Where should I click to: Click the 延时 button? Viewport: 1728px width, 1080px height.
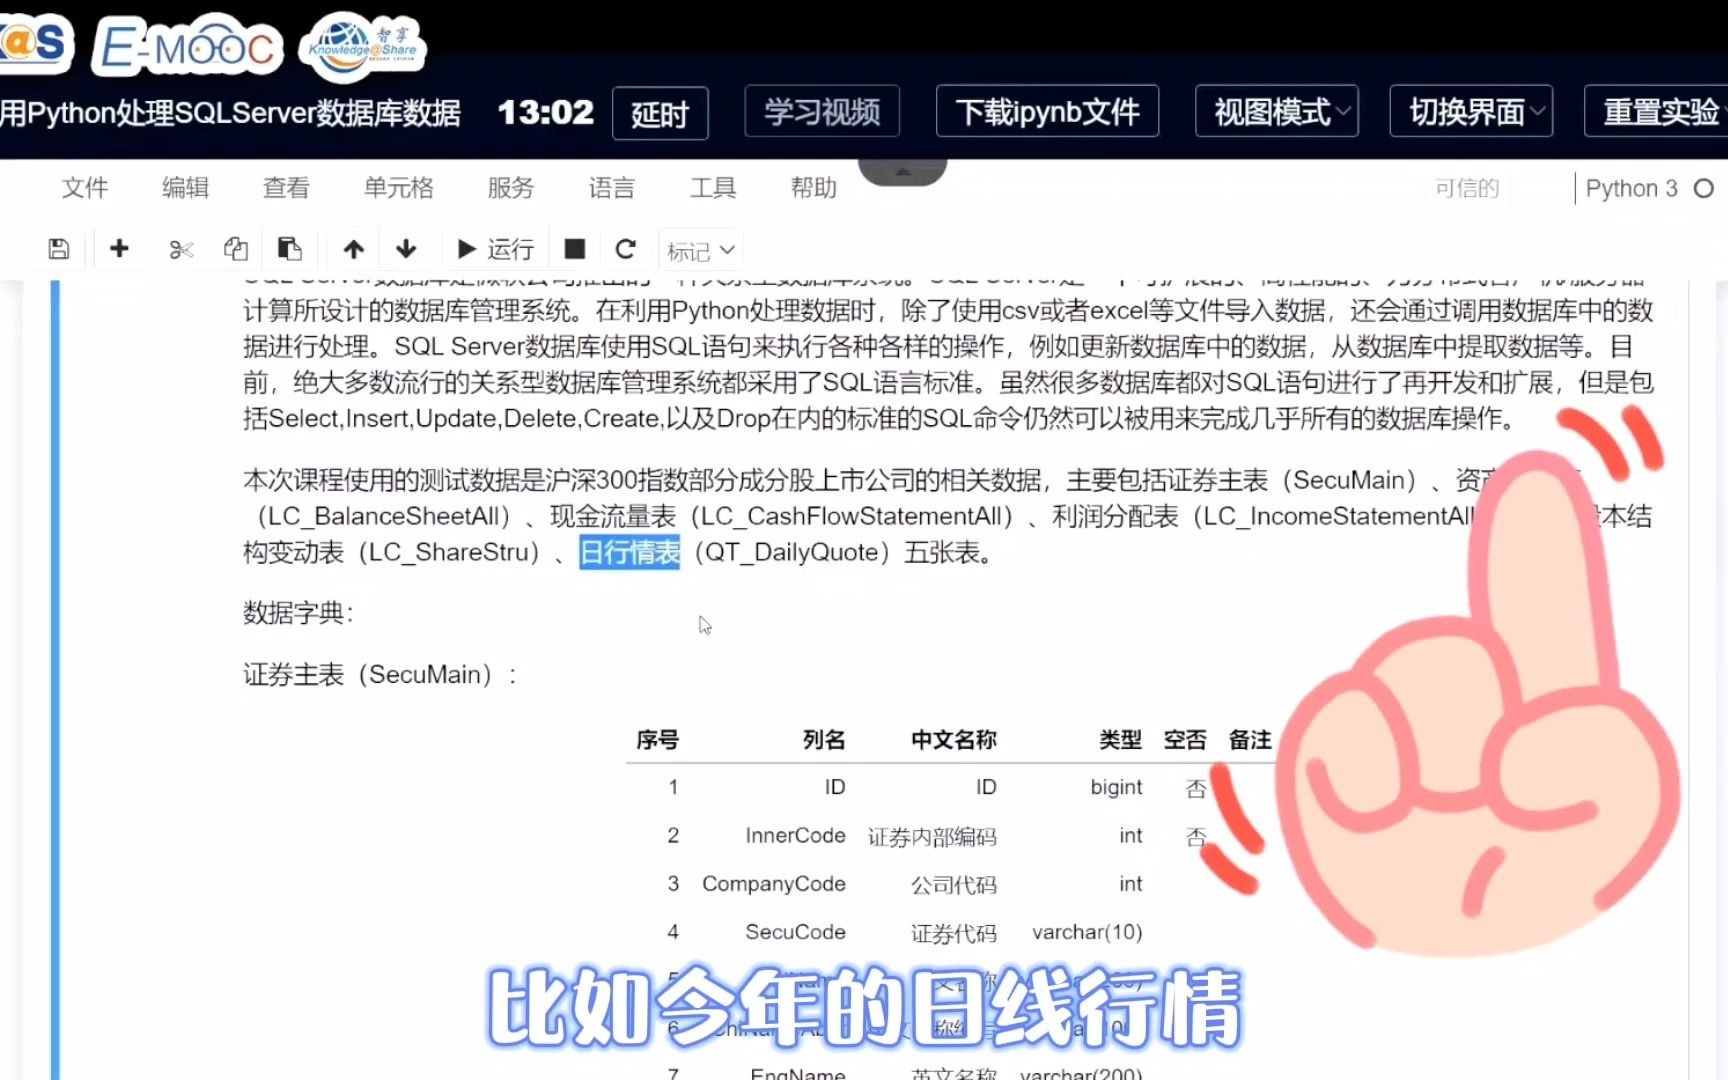tap(660, 113)
